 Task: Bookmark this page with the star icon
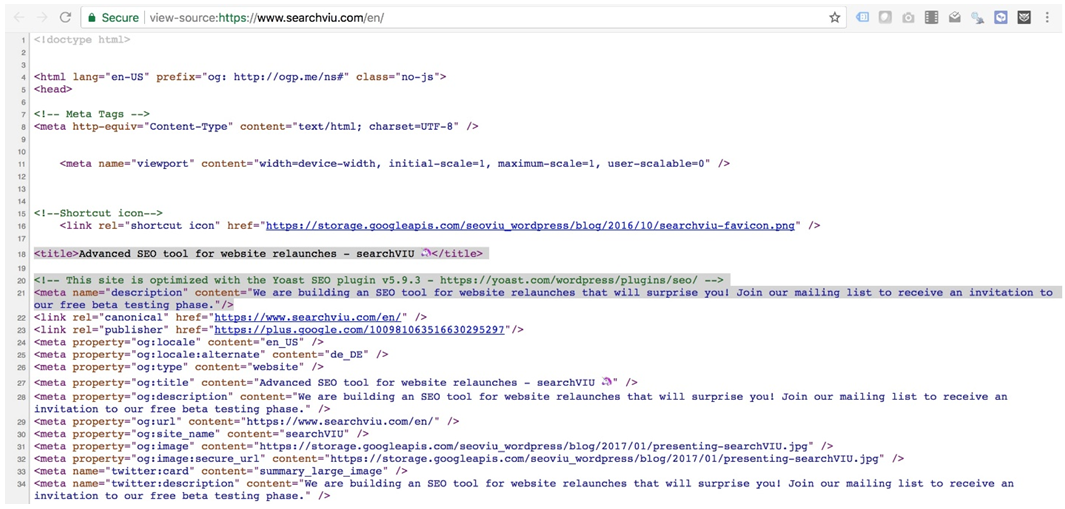(x=835, y=18)
